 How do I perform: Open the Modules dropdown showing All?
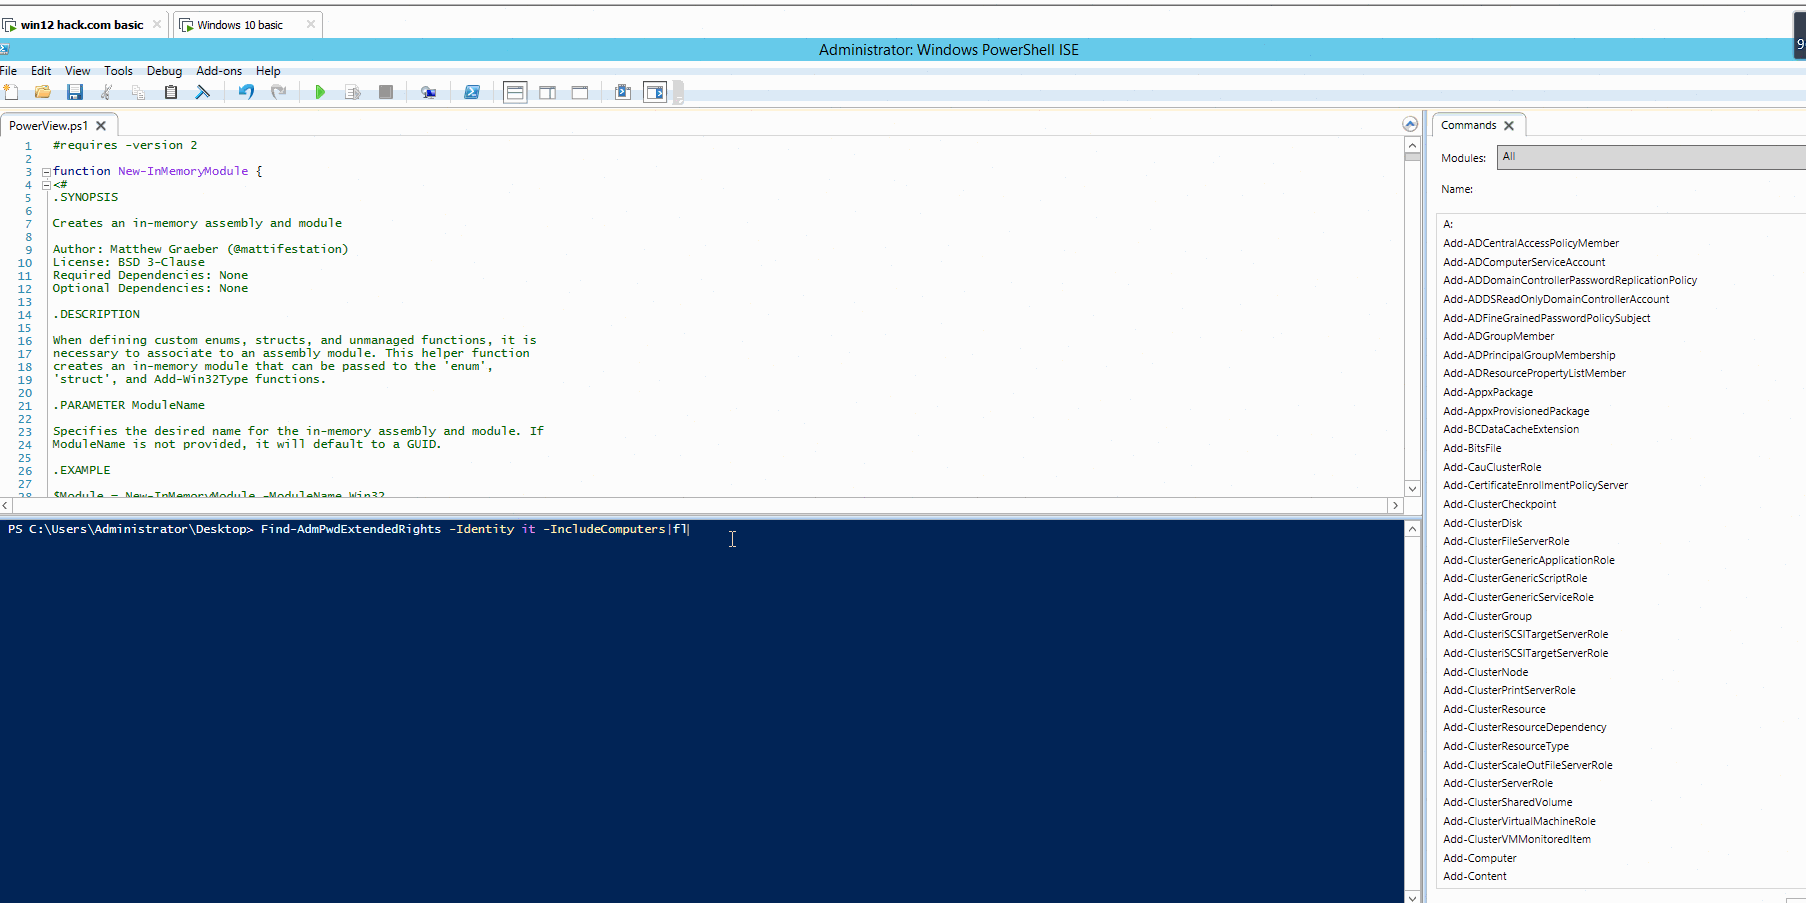click(1650, 157)
